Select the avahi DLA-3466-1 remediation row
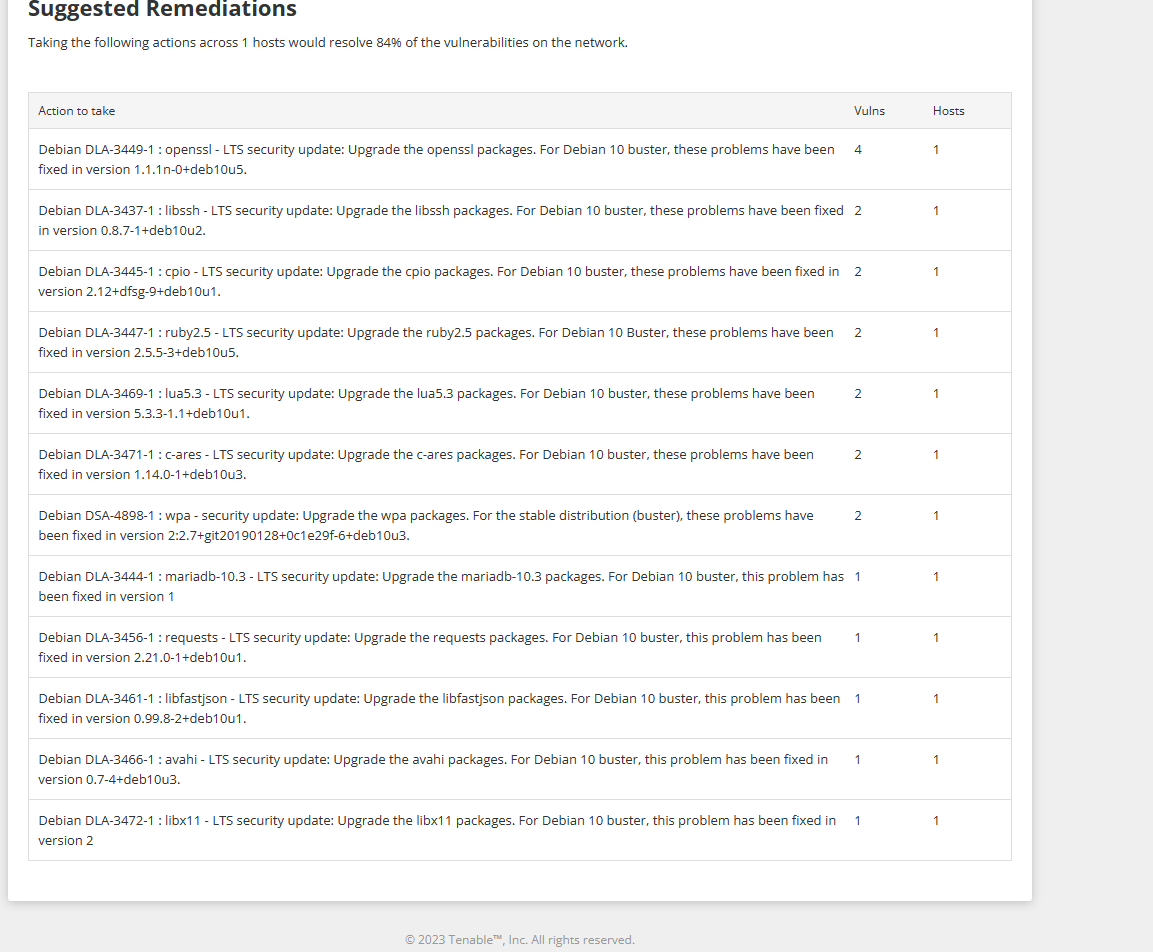 [433, 769]
